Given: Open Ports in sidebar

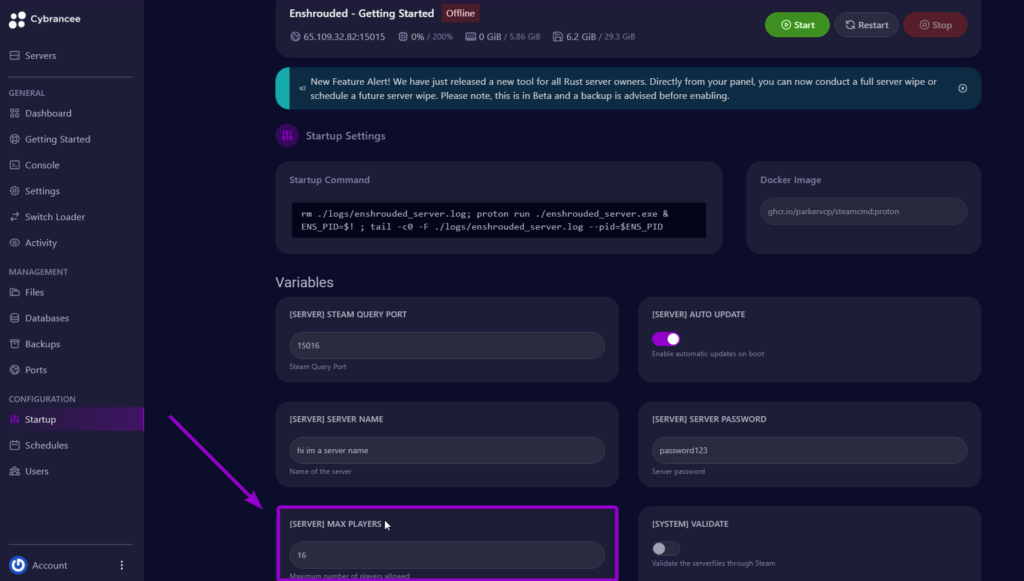Looking at the screenshot, I should point(36,369).
